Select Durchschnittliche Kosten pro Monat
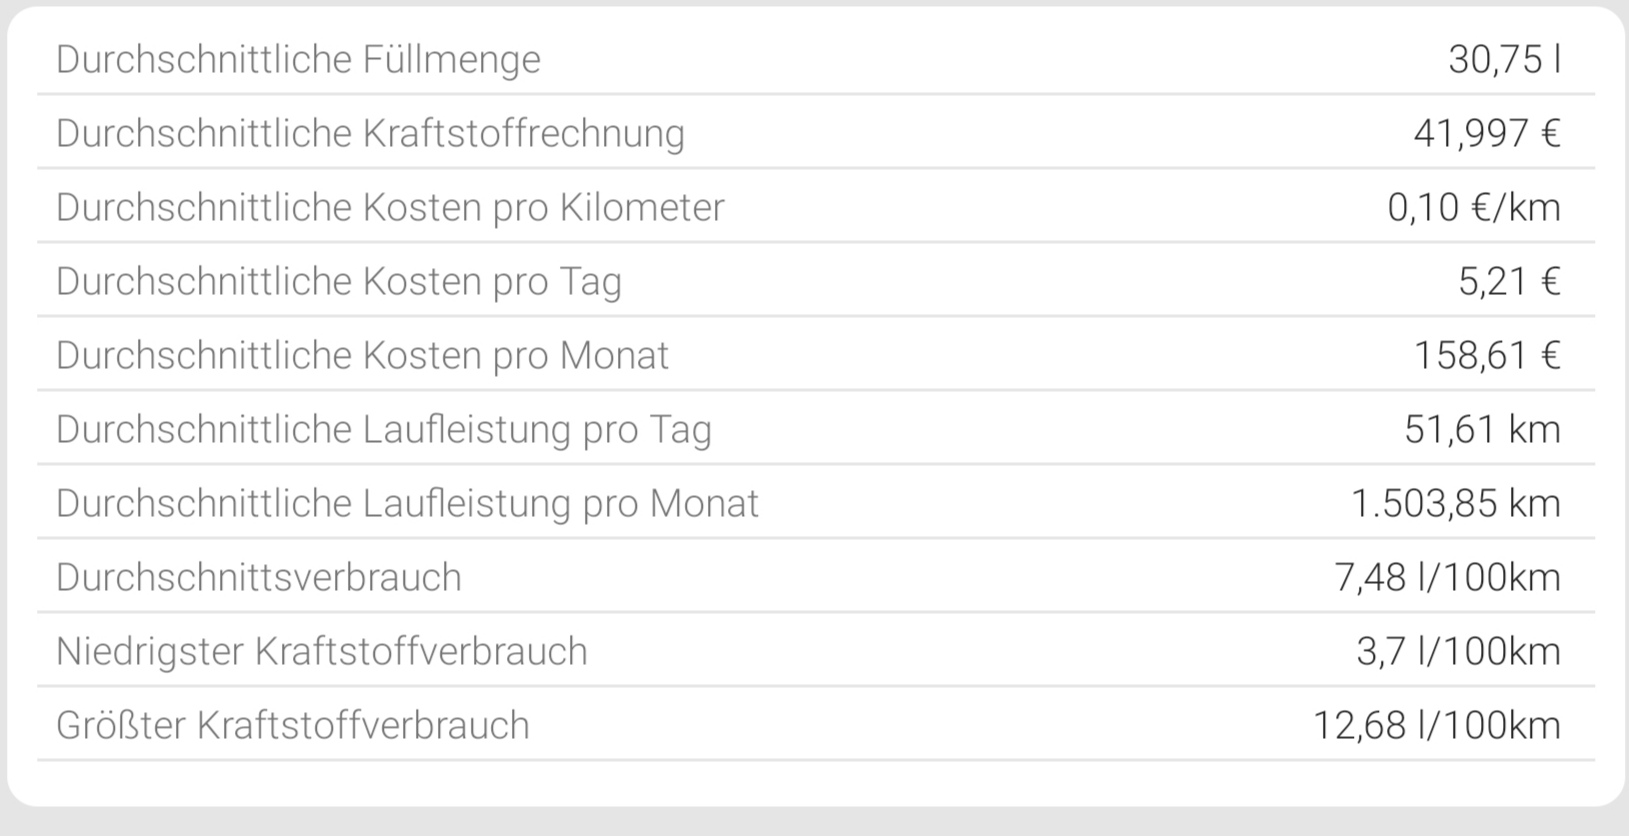The width and height of the screenshot is (1629, 836). (x=363, y=355)
